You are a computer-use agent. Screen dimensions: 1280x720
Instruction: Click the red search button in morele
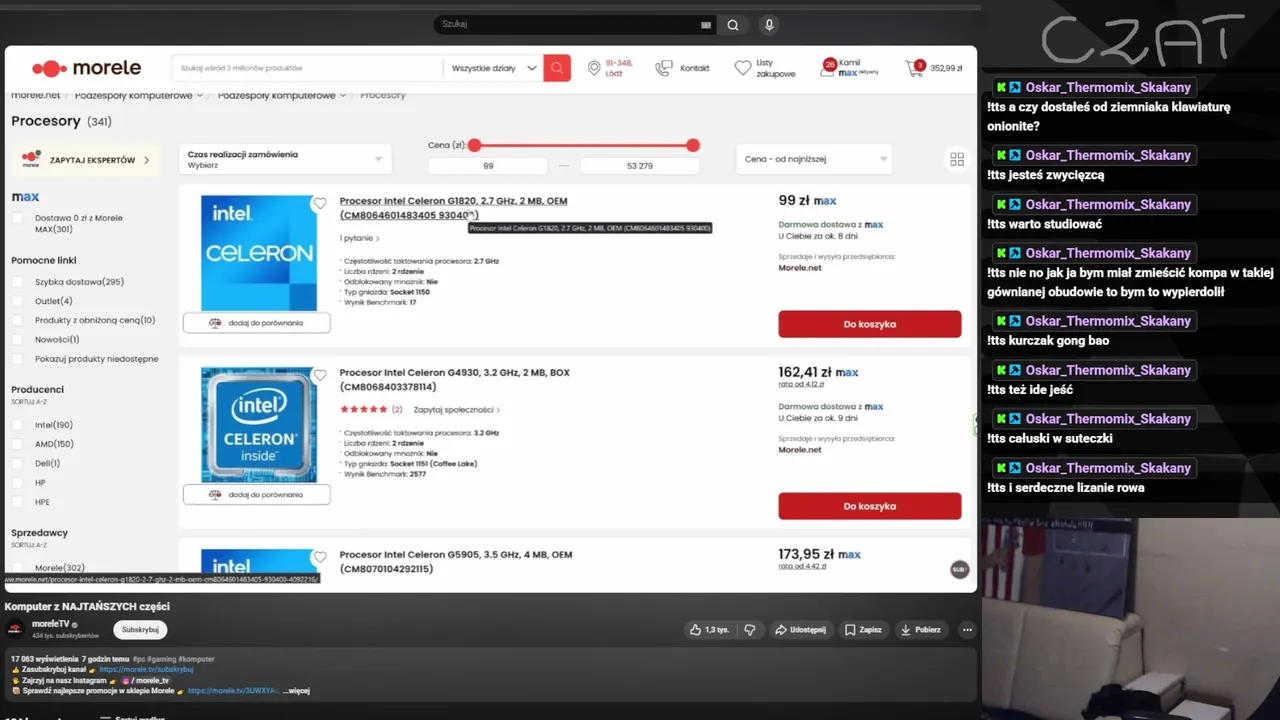pos(557,68)
